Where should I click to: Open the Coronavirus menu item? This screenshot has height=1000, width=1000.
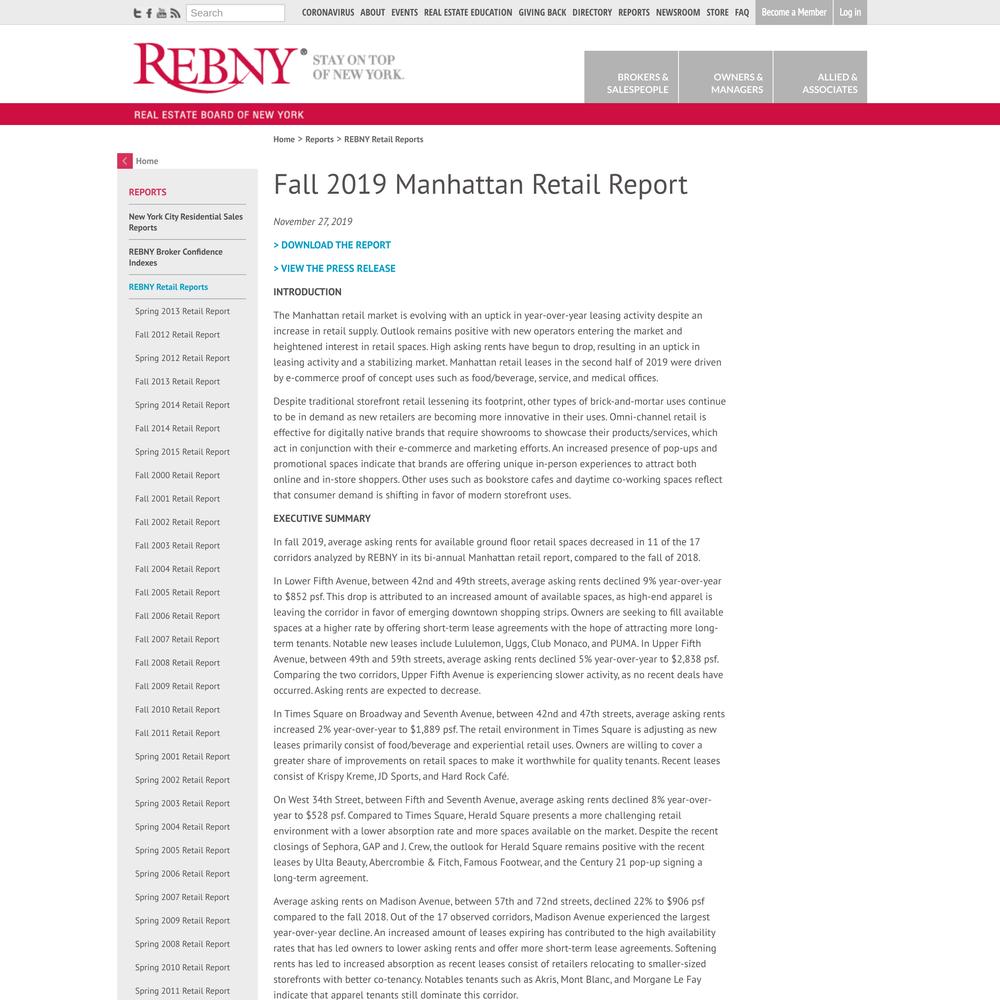(x=328, y=13)
